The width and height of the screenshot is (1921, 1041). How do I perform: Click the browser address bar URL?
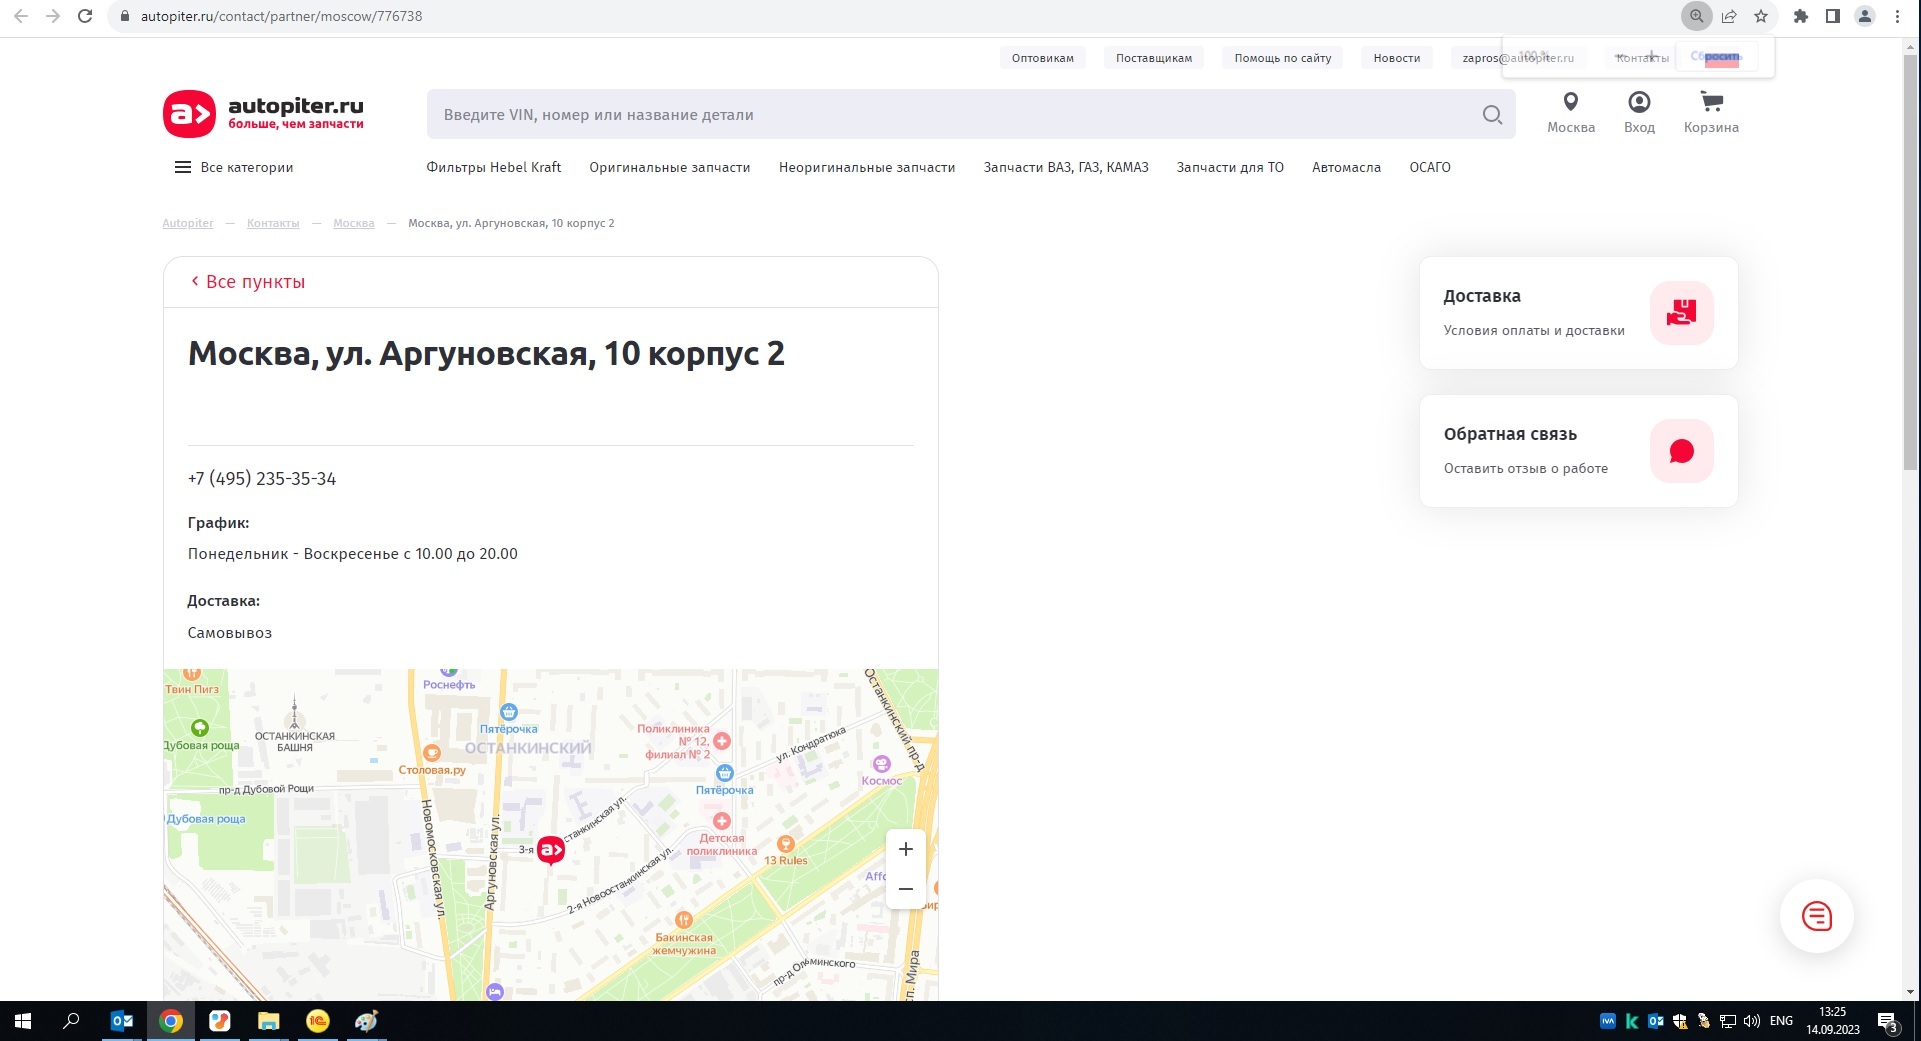pos(281,16)
